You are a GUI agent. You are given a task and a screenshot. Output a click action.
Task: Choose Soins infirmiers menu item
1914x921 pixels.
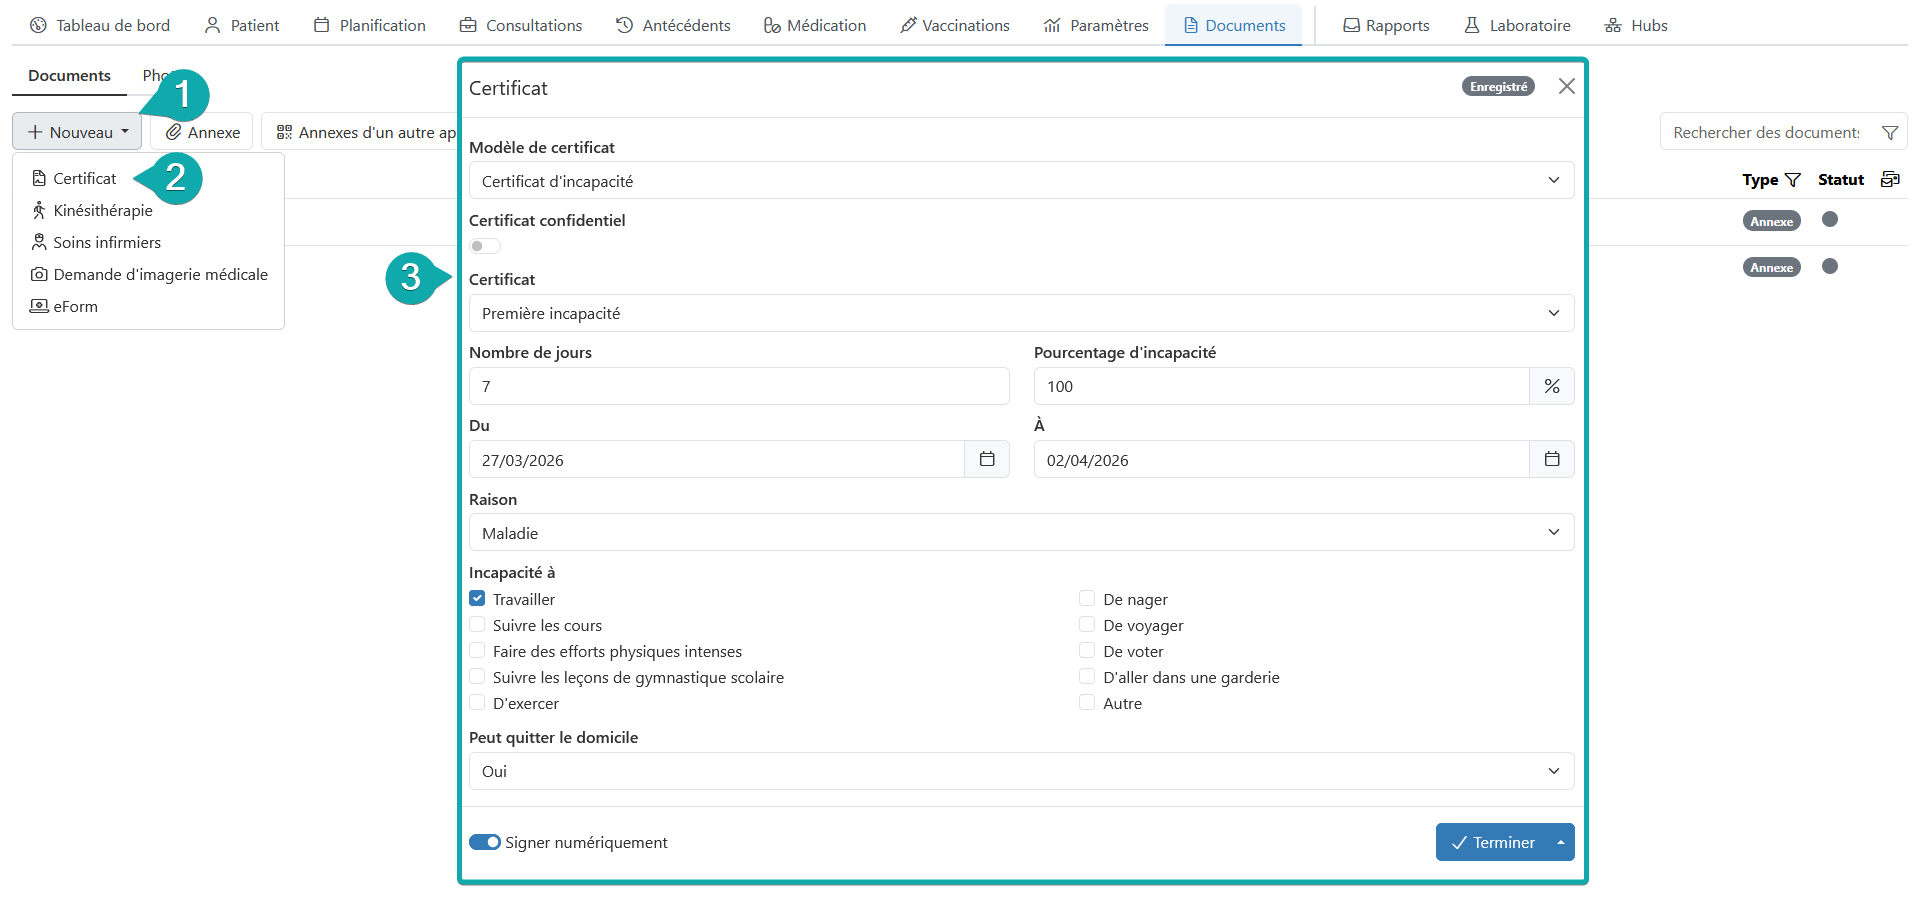click(x=96, y=242)
